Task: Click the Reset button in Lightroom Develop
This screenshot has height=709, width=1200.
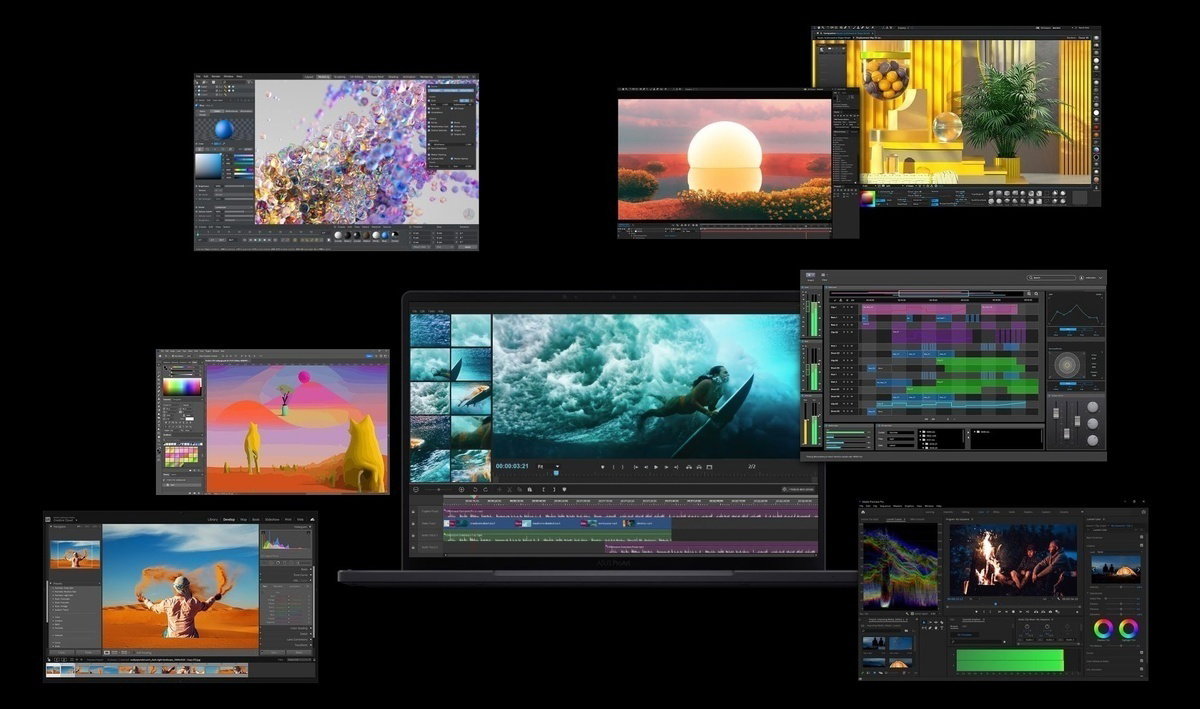Action: pyautogui.click(x=299, y=653)
